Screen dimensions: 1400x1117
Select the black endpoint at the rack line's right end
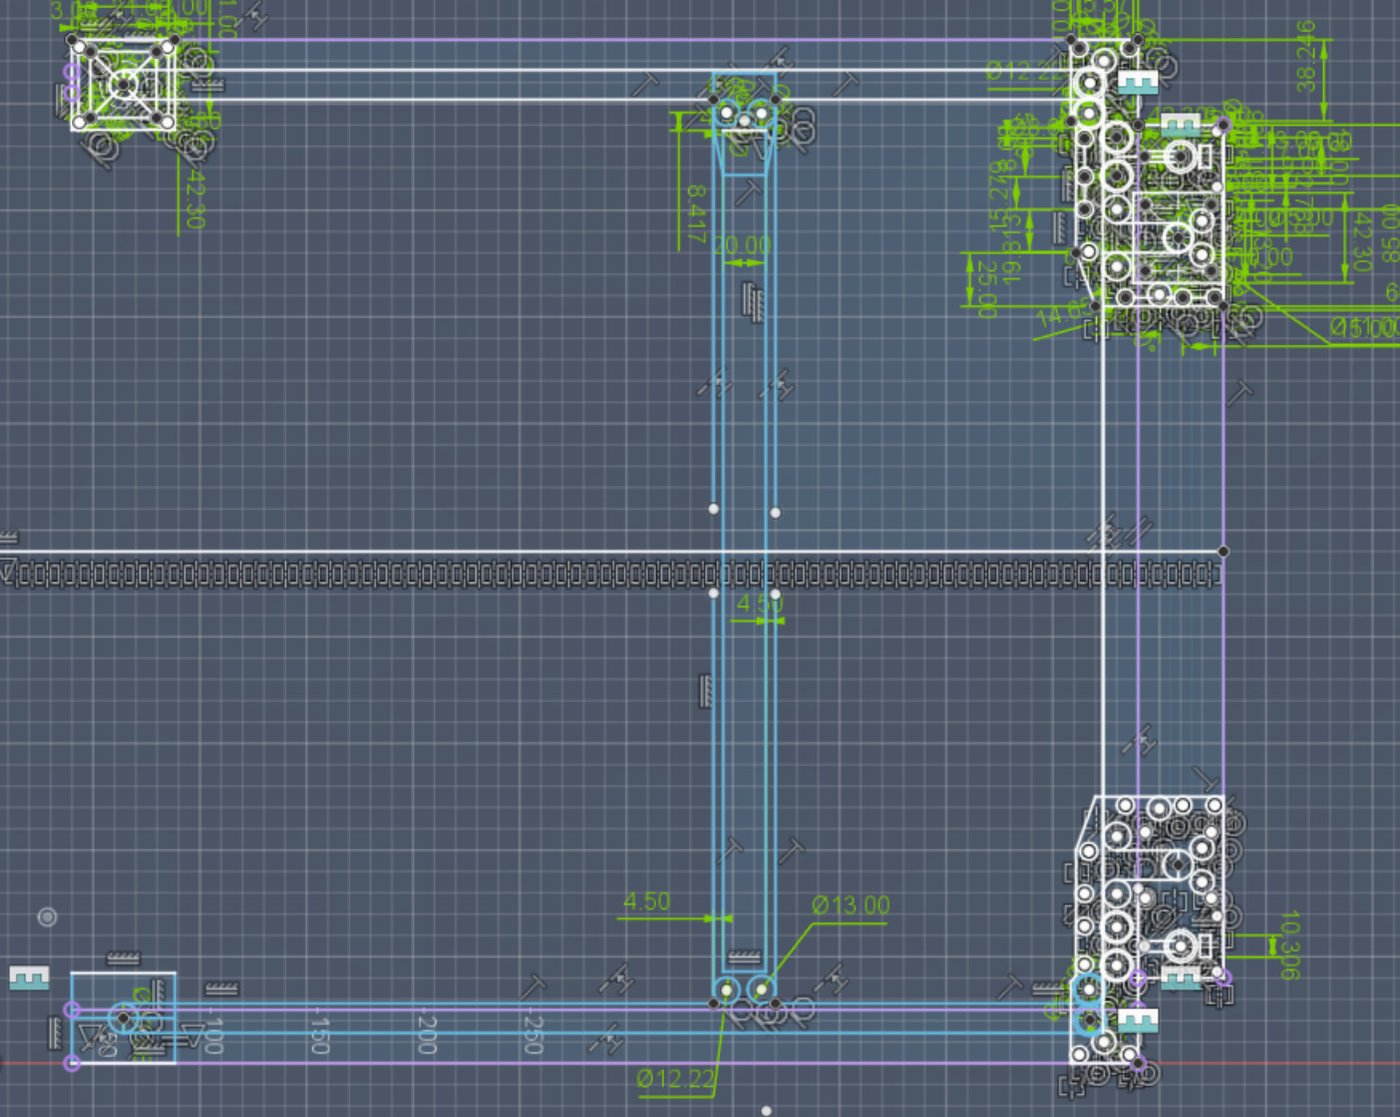click(x=1223, y=552)
